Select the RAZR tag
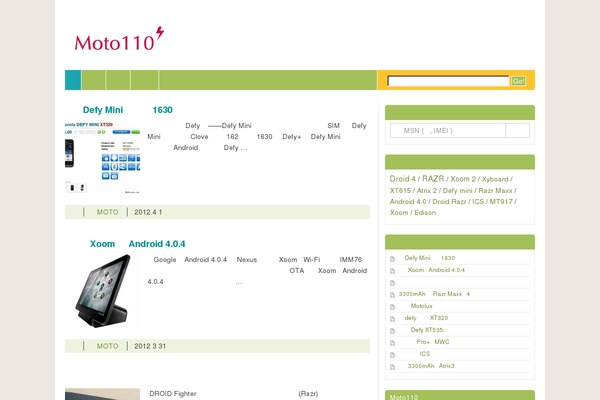The image size is (600, 400). tap(433, 179)
